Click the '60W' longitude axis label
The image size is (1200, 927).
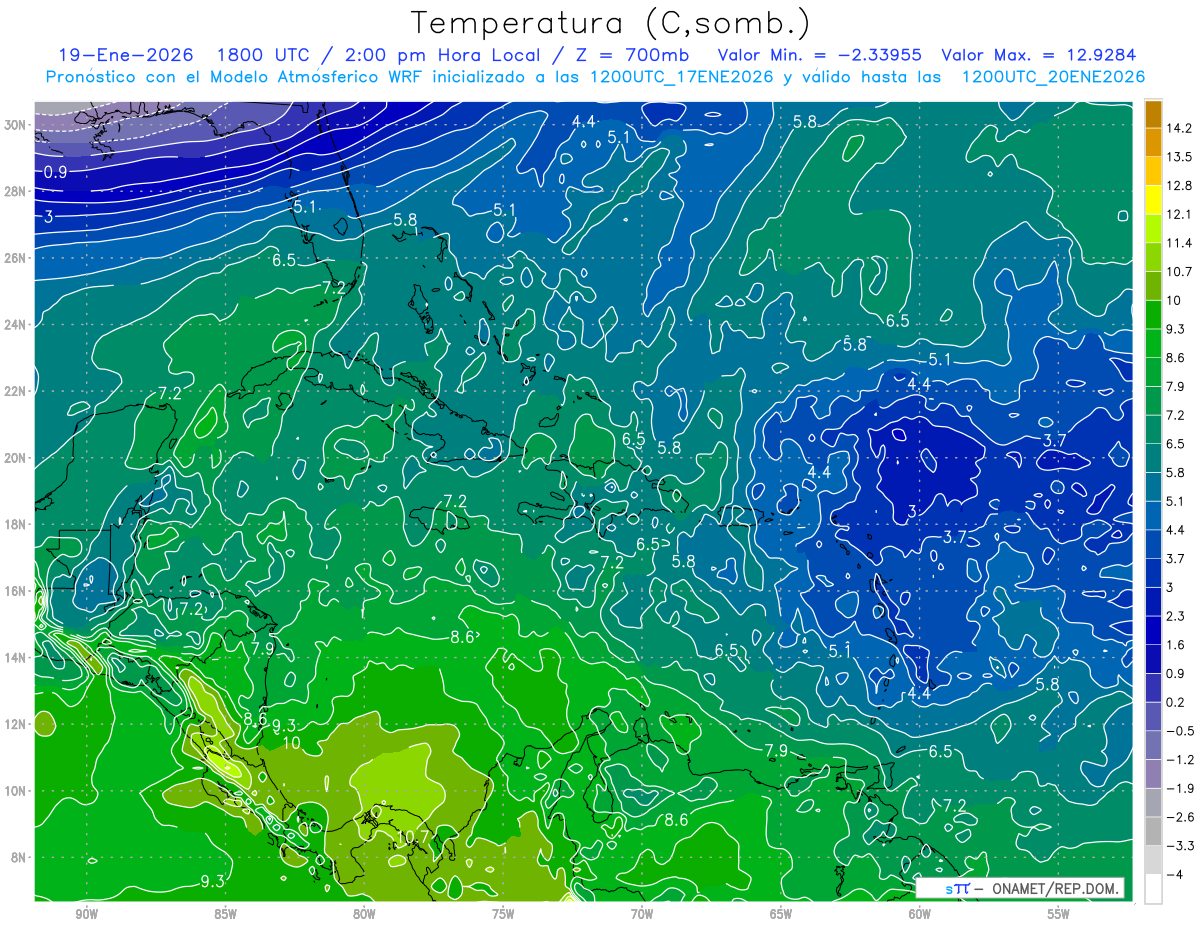point(920,915)
